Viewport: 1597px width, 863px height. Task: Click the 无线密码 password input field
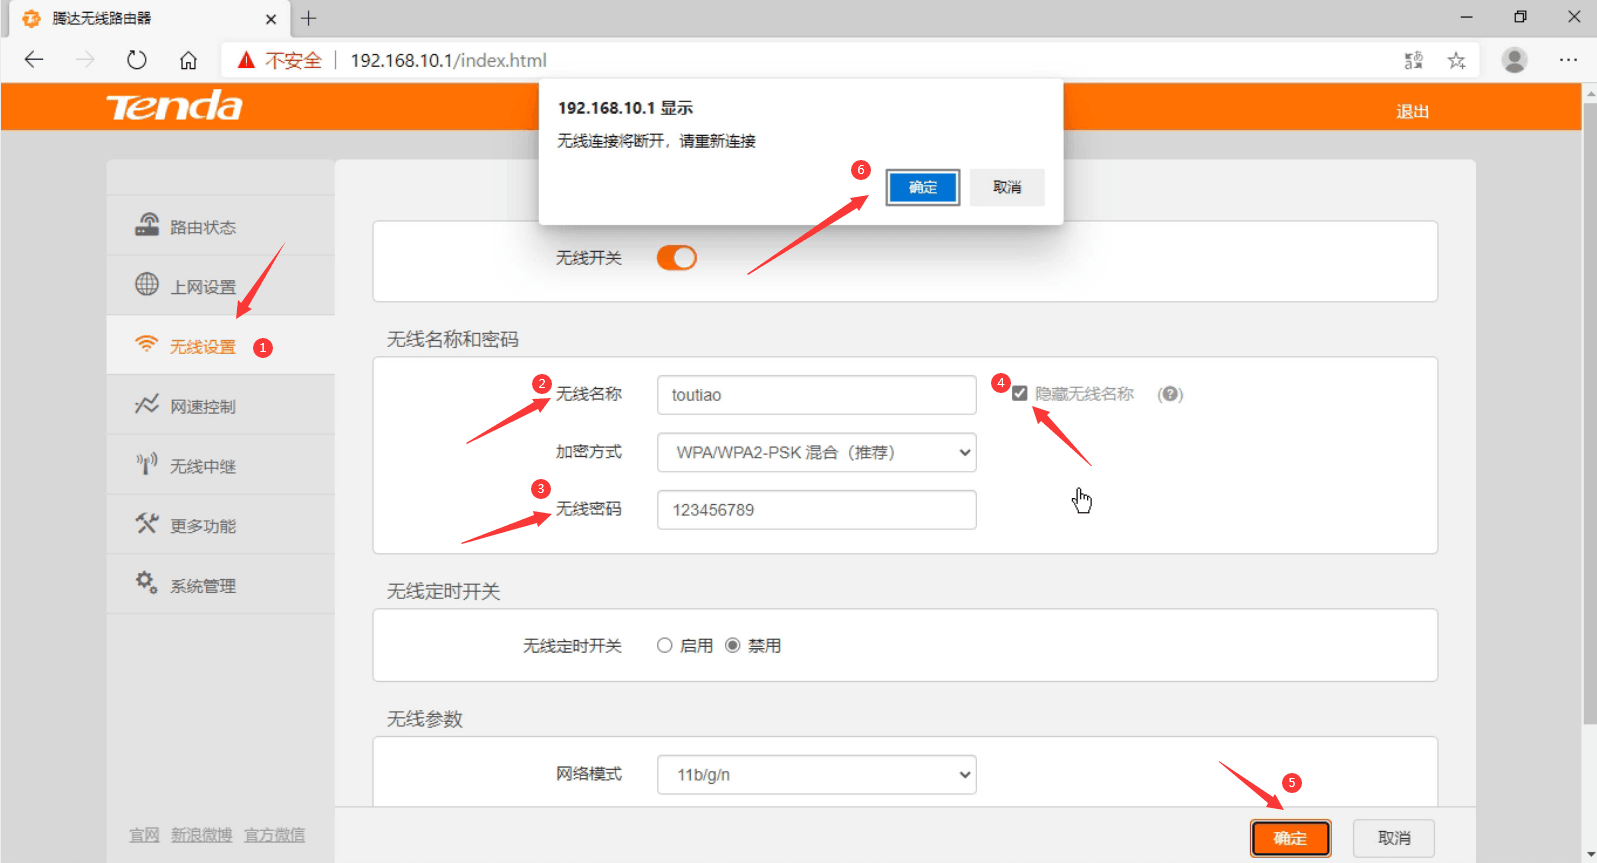point(816,510)
